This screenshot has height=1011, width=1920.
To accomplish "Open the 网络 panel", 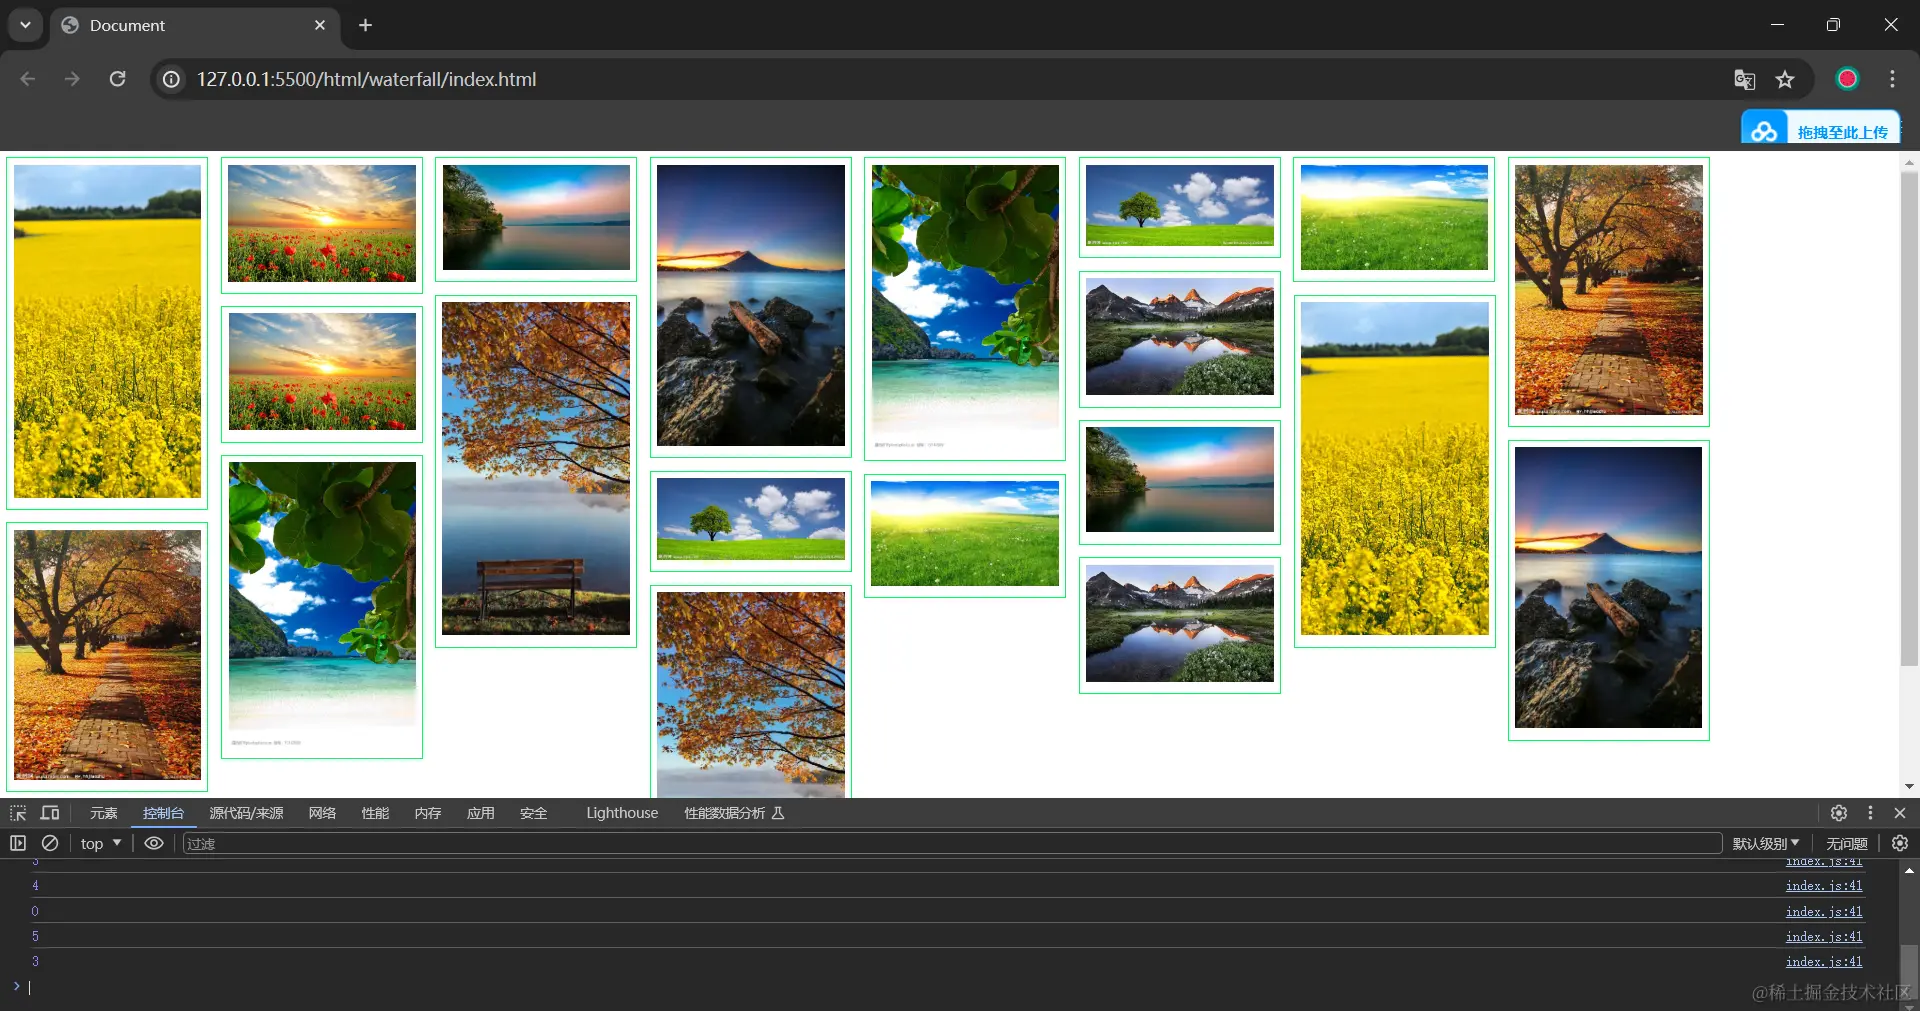I will coord(322,813).
